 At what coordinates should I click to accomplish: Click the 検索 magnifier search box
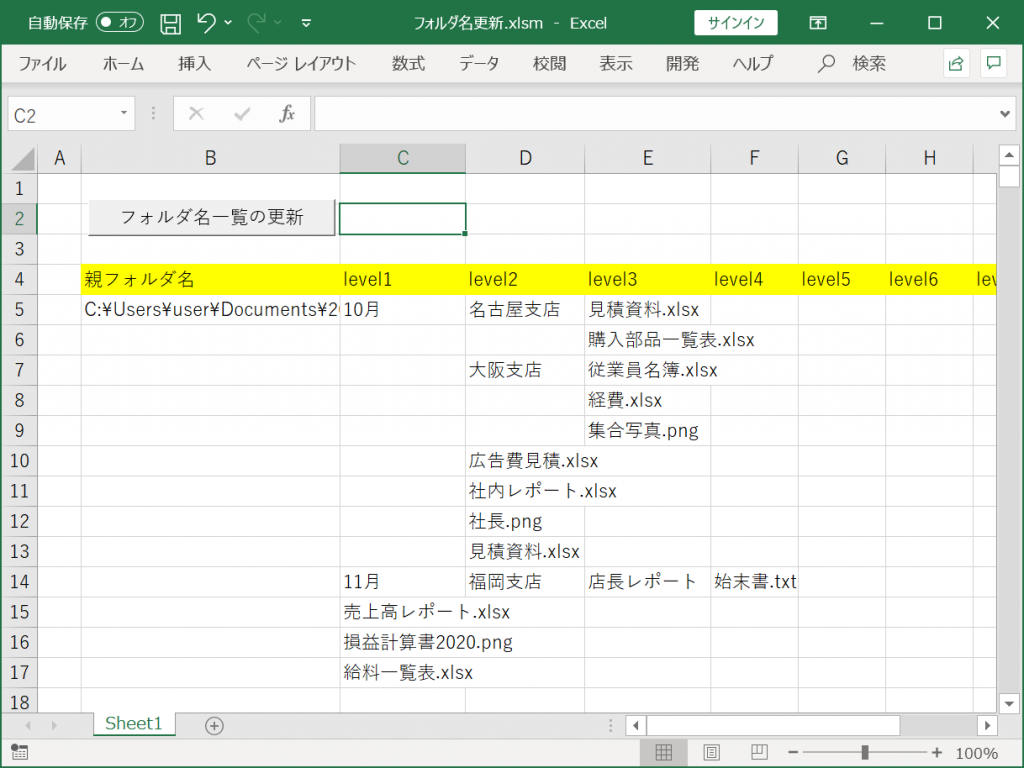tap(852, 63)
